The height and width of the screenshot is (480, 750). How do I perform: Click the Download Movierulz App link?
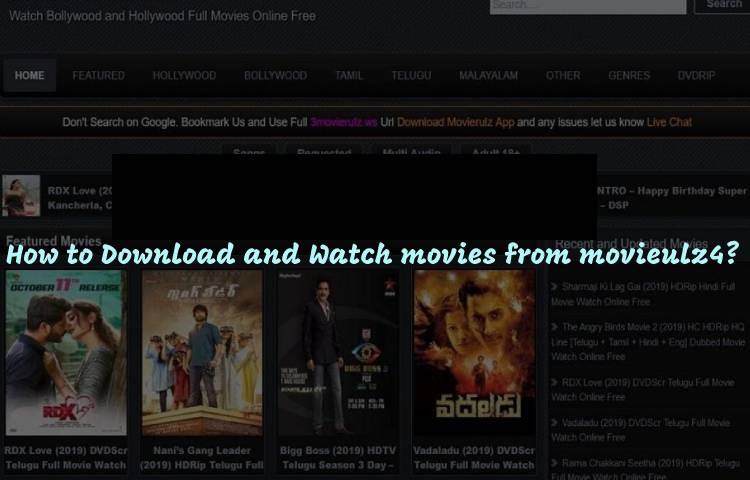coord(455,122)
